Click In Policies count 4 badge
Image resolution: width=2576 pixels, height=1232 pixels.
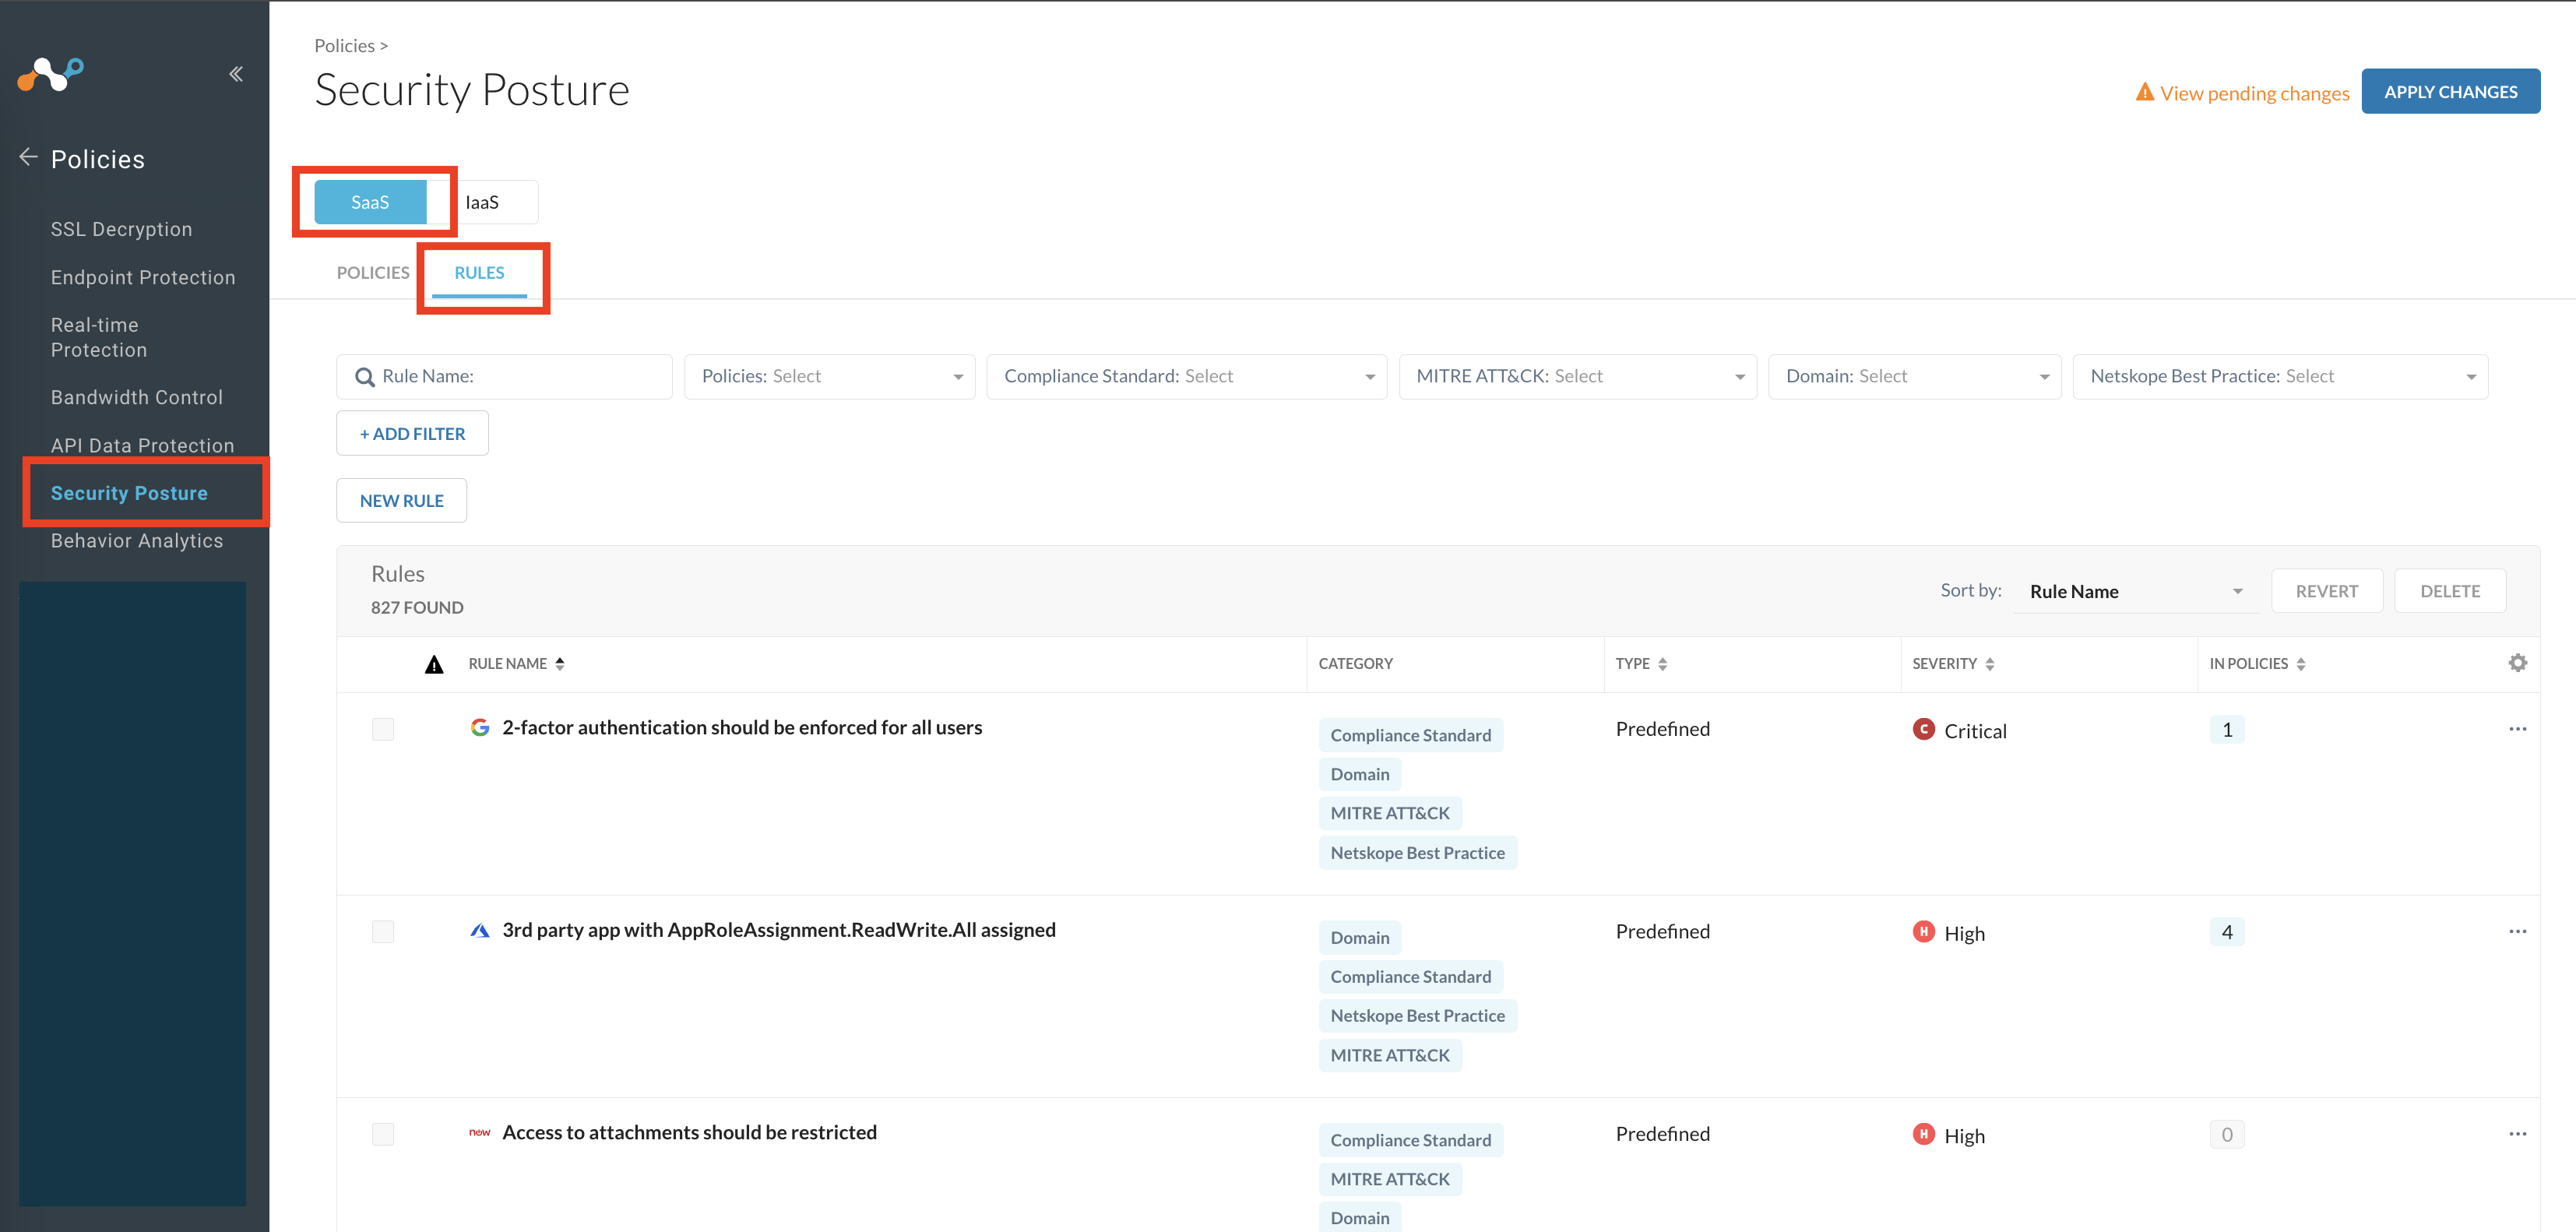pyautogui.click(x=2226, y=931)
